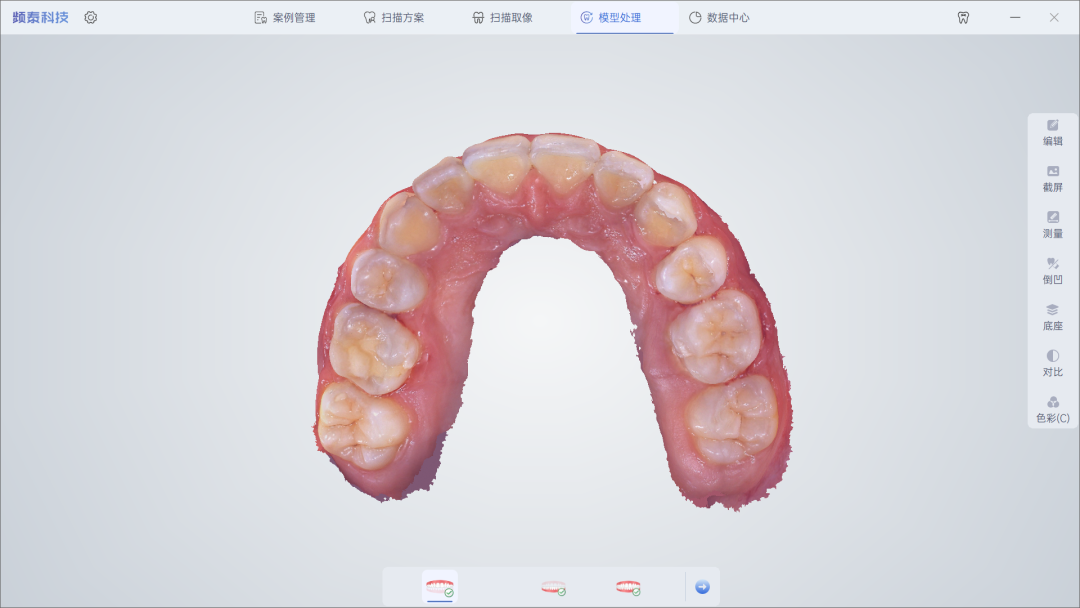Open the 编辑 edit tool
The width and height of the screenshot is (1080, 608).
(1052, 133)
